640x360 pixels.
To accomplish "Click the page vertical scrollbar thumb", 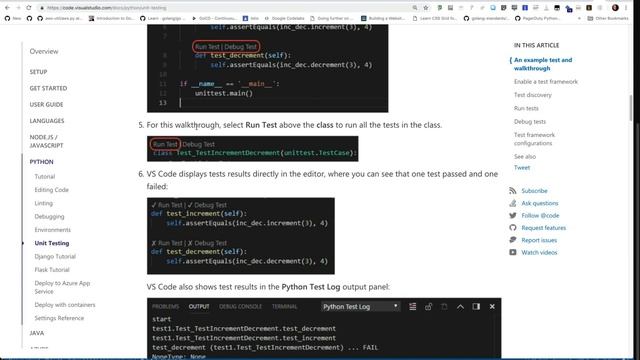I will tap(631, 107).
